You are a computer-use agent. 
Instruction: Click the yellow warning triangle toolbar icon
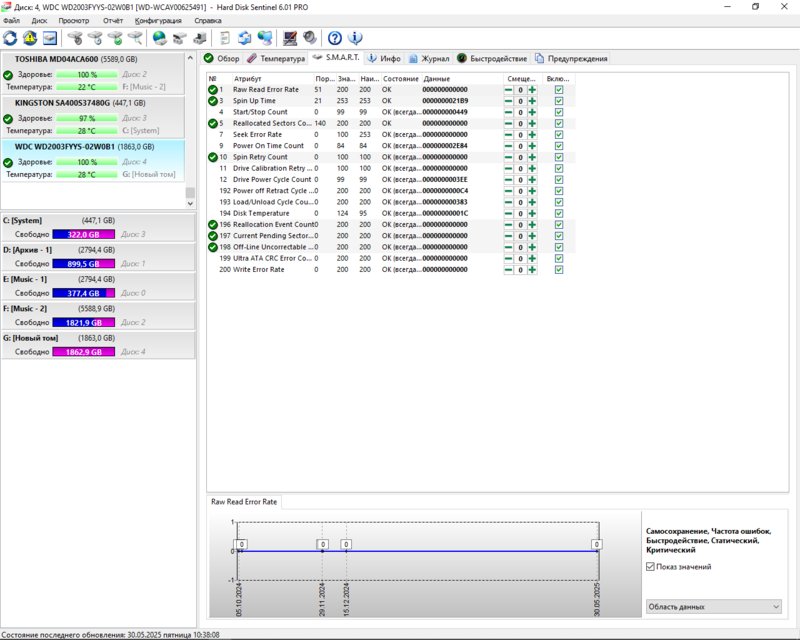(x=30, y=38)
